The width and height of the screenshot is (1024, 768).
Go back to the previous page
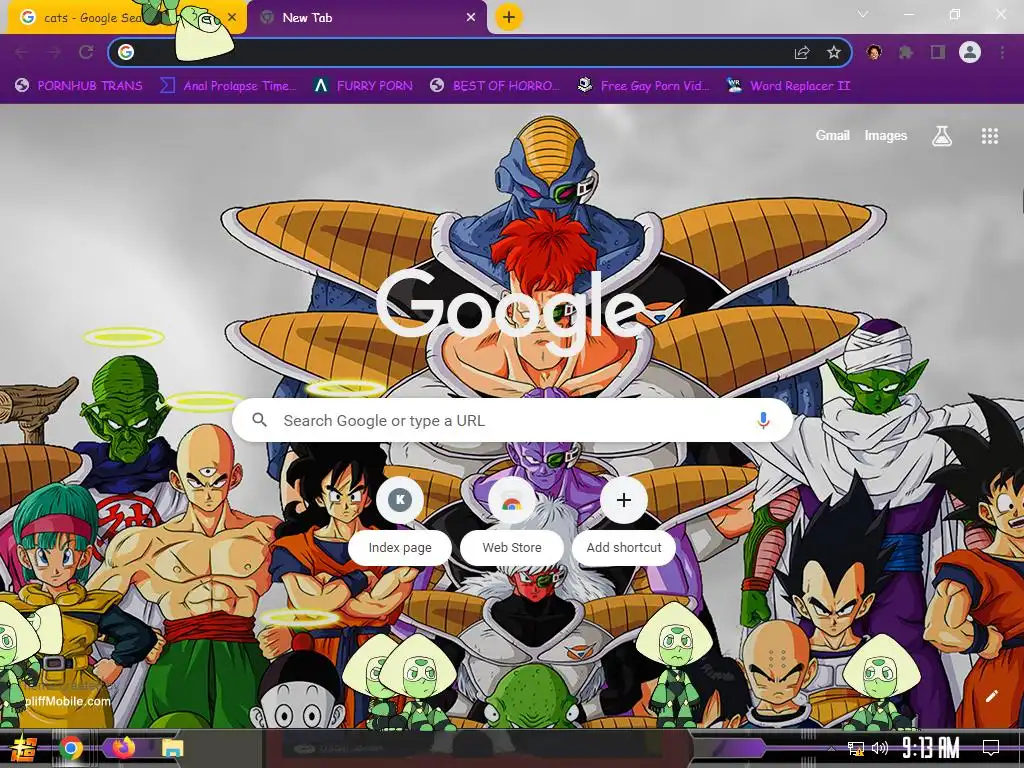pos(22,52)
